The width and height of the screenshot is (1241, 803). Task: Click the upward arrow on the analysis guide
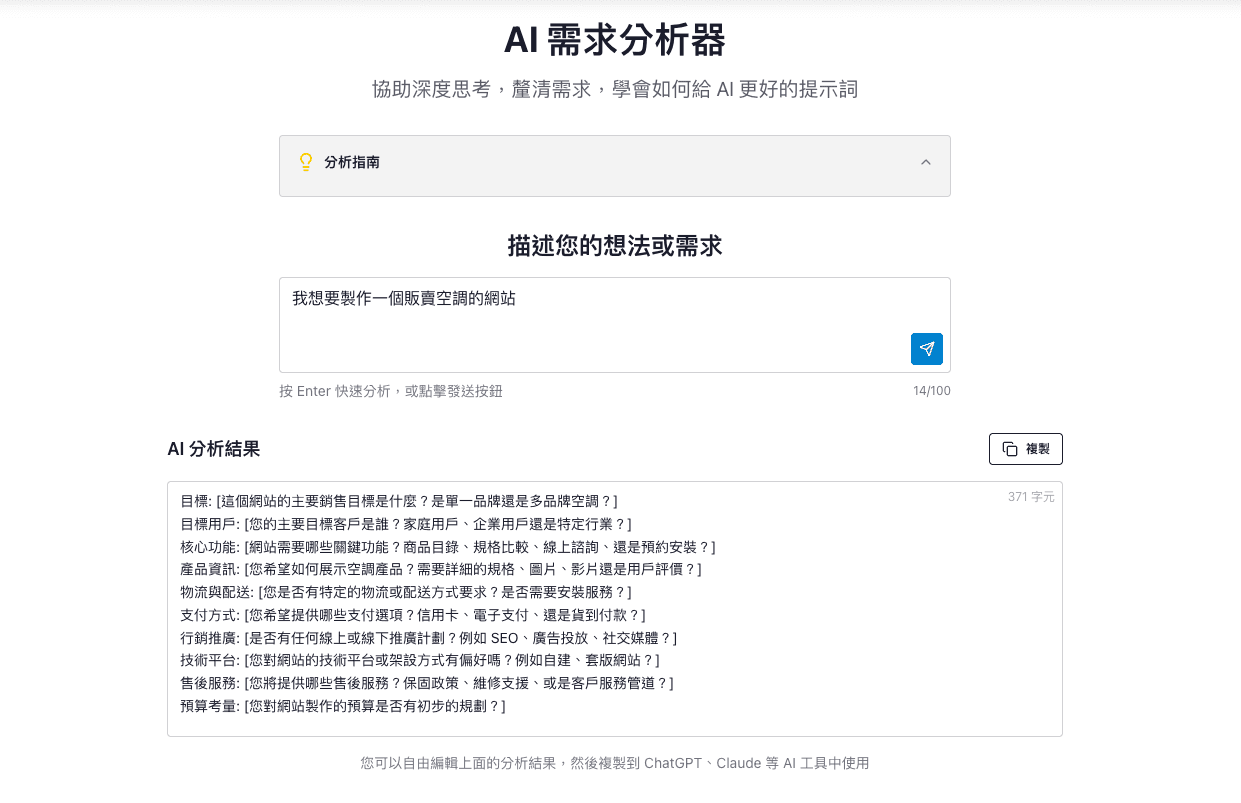(925, 162)
